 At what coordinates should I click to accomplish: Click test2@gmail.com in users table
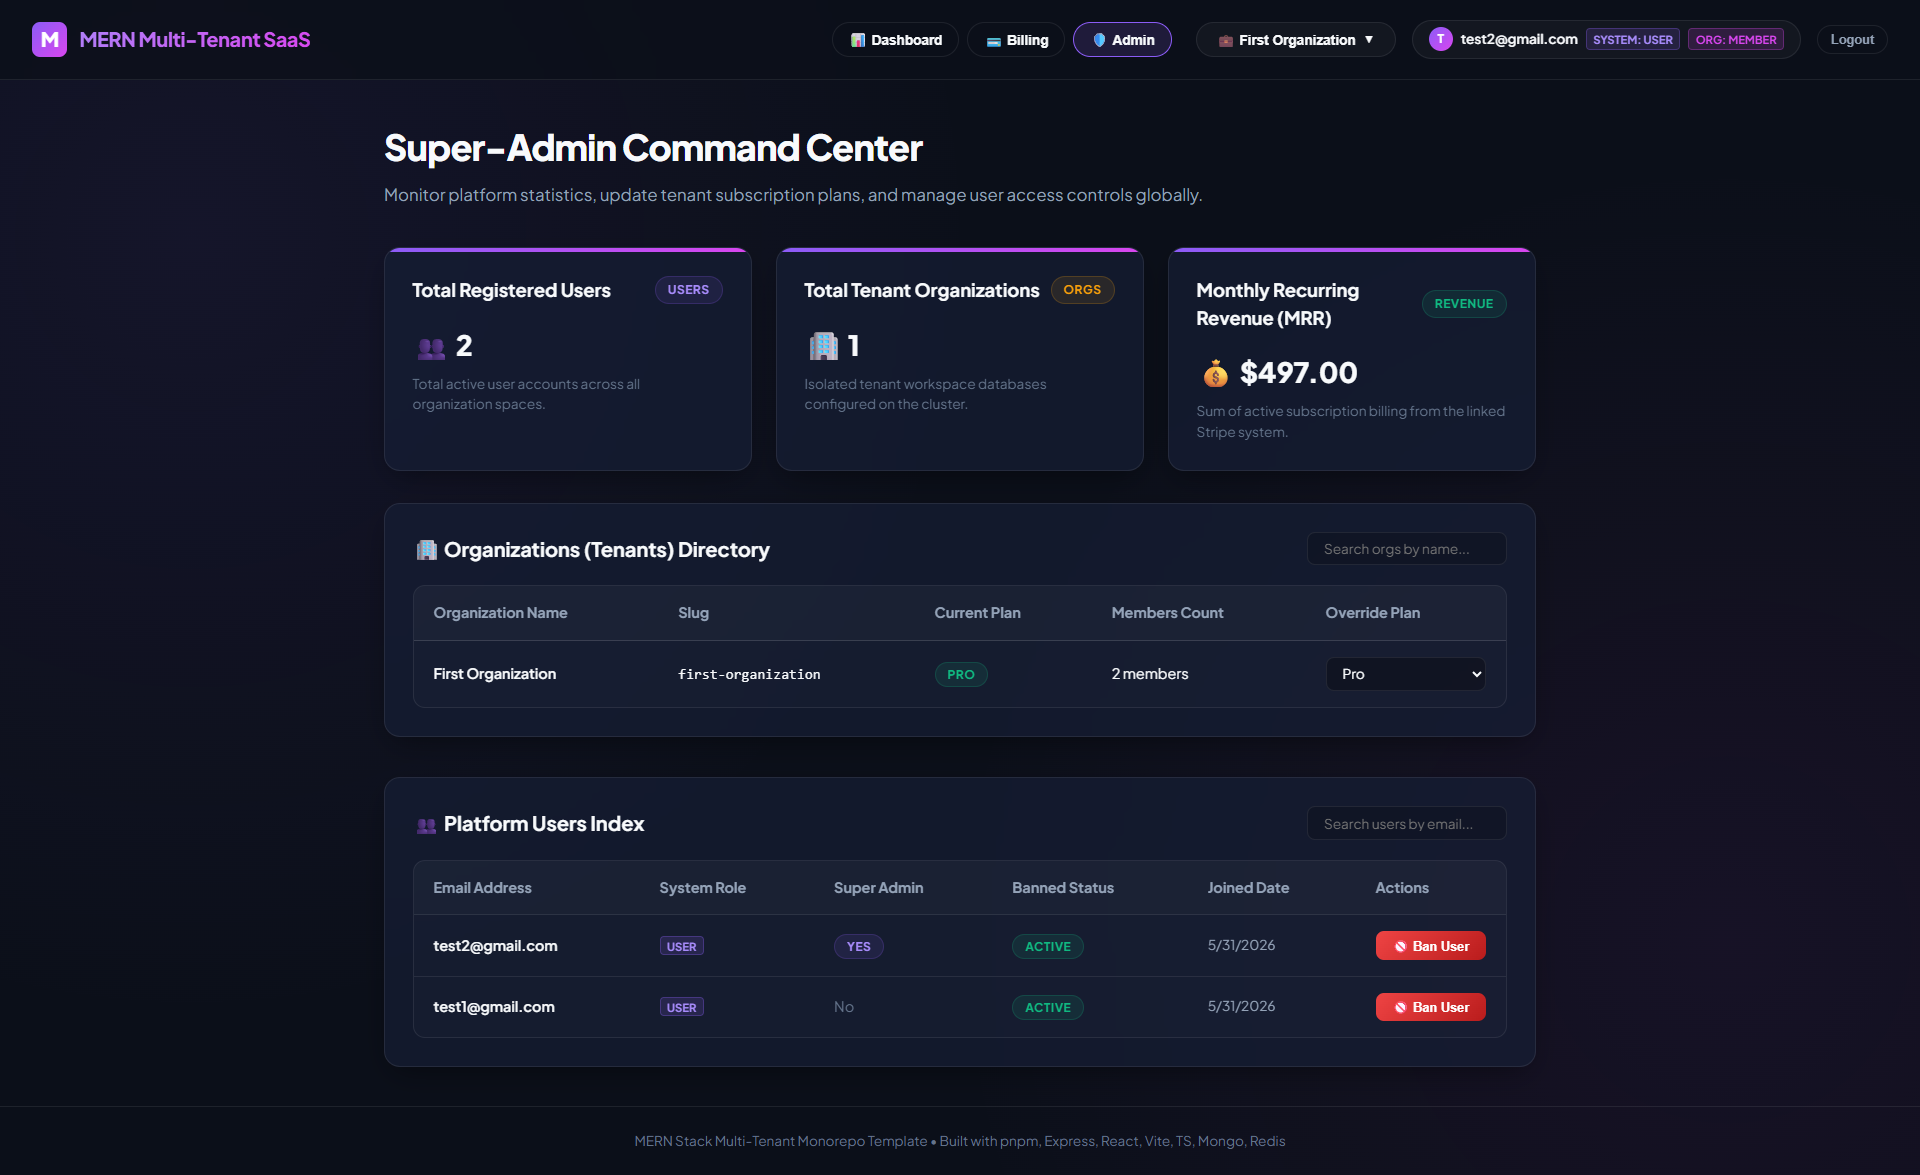coord(495,946)
